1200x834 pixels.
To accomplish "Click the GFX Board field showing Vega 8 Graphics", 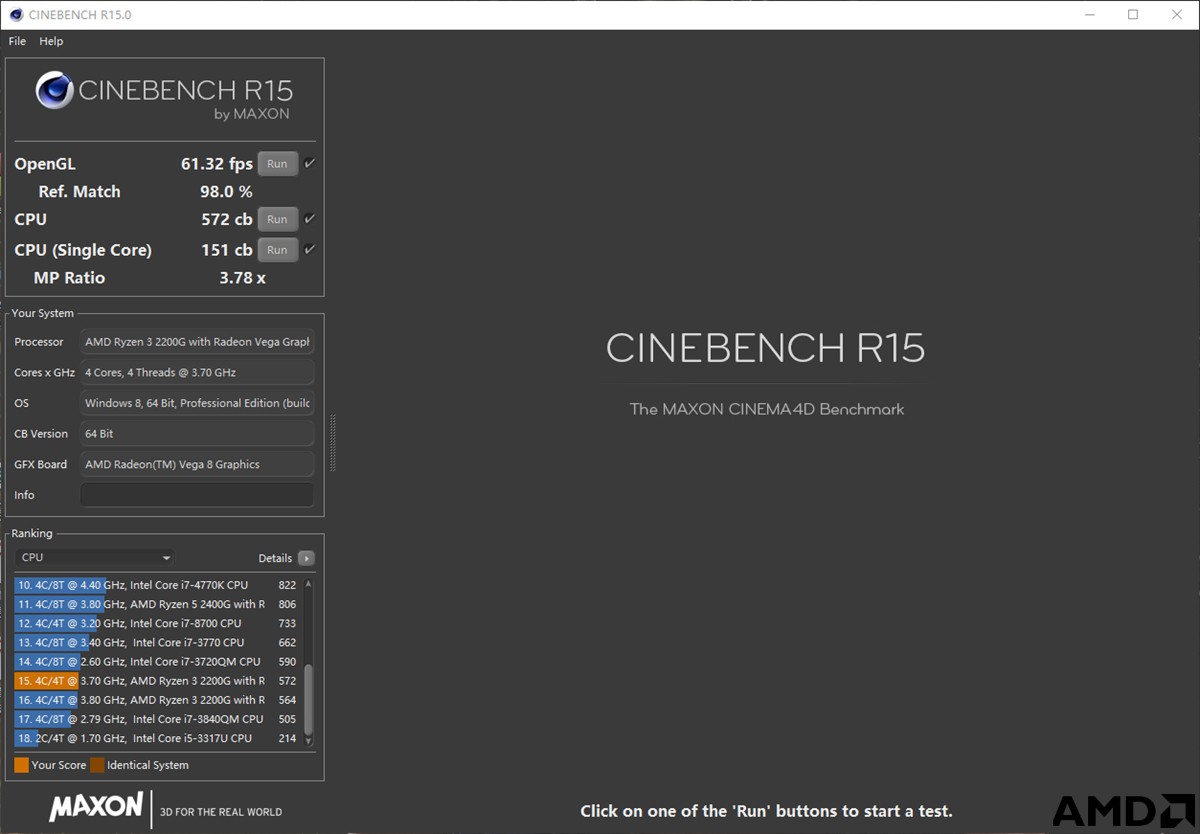I will point(197,464).
